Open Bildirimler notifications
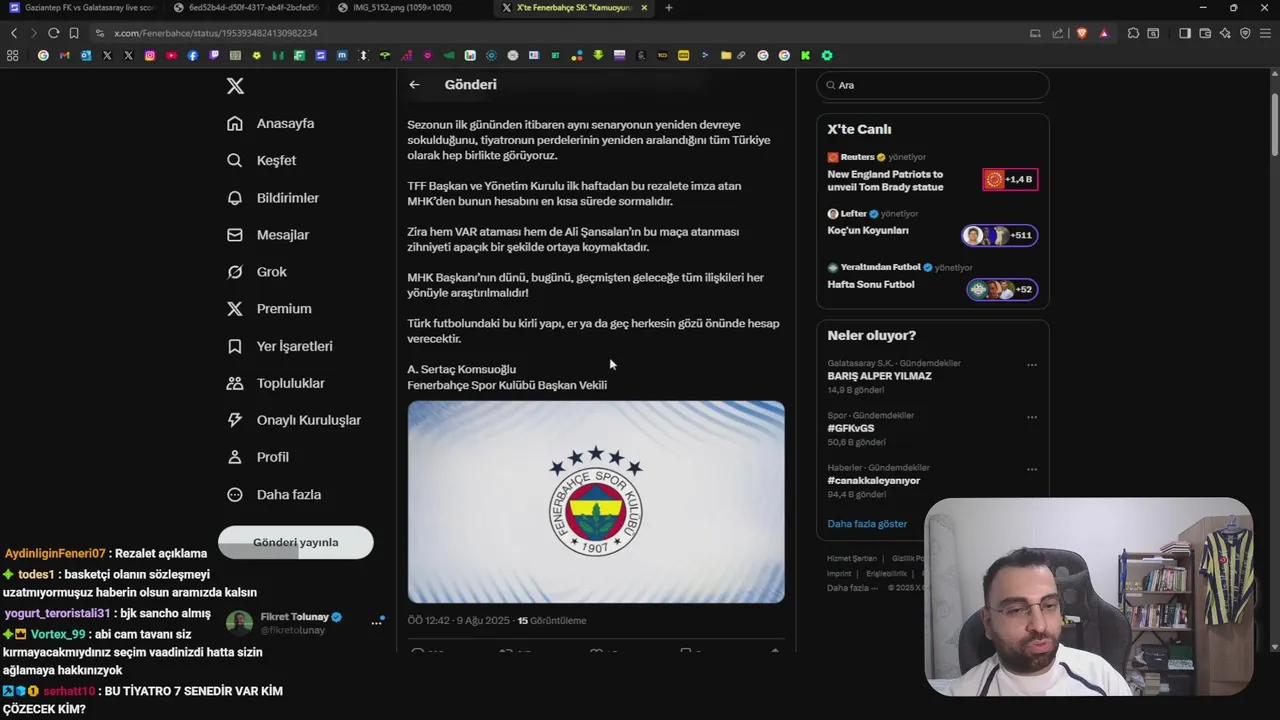The image size is (1280, 720). [x=273, y=198]
